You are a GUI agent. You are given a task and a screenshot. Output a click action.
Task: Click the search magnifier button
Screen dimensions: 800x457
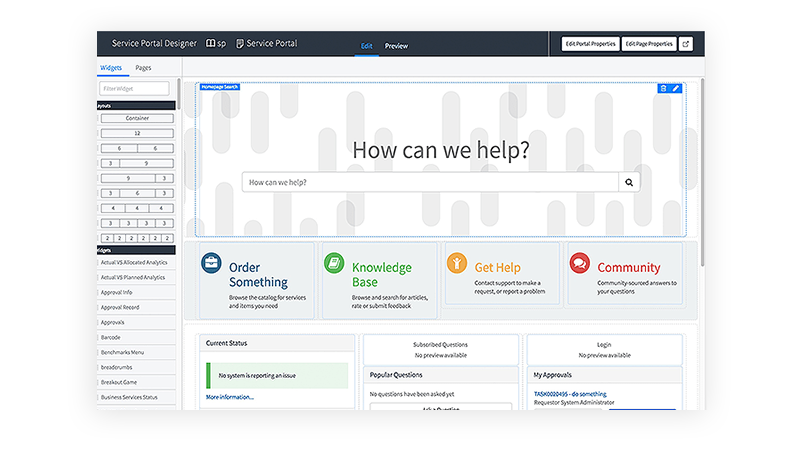point(629,182)
